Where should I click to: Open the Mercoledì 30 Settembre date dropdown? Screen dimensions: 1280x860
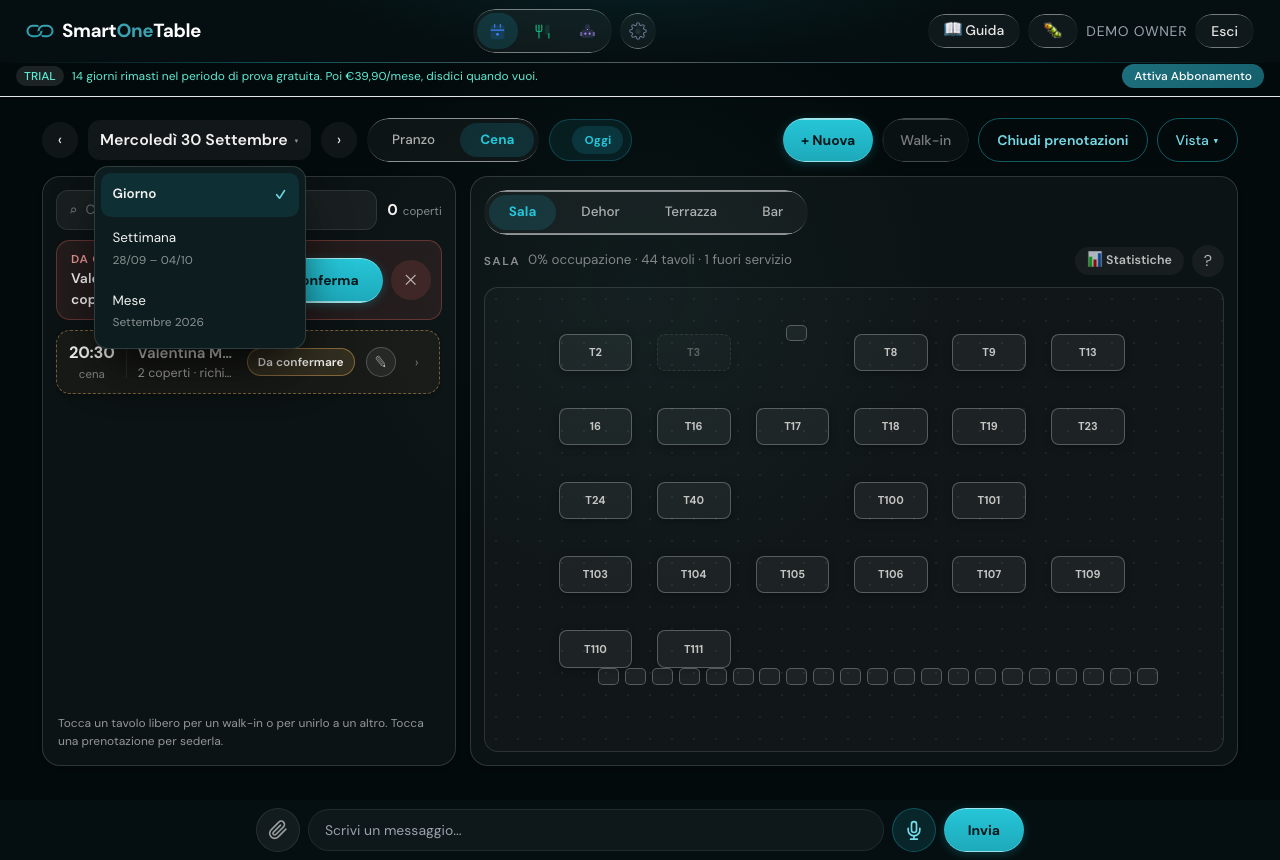tap(199, 140)
